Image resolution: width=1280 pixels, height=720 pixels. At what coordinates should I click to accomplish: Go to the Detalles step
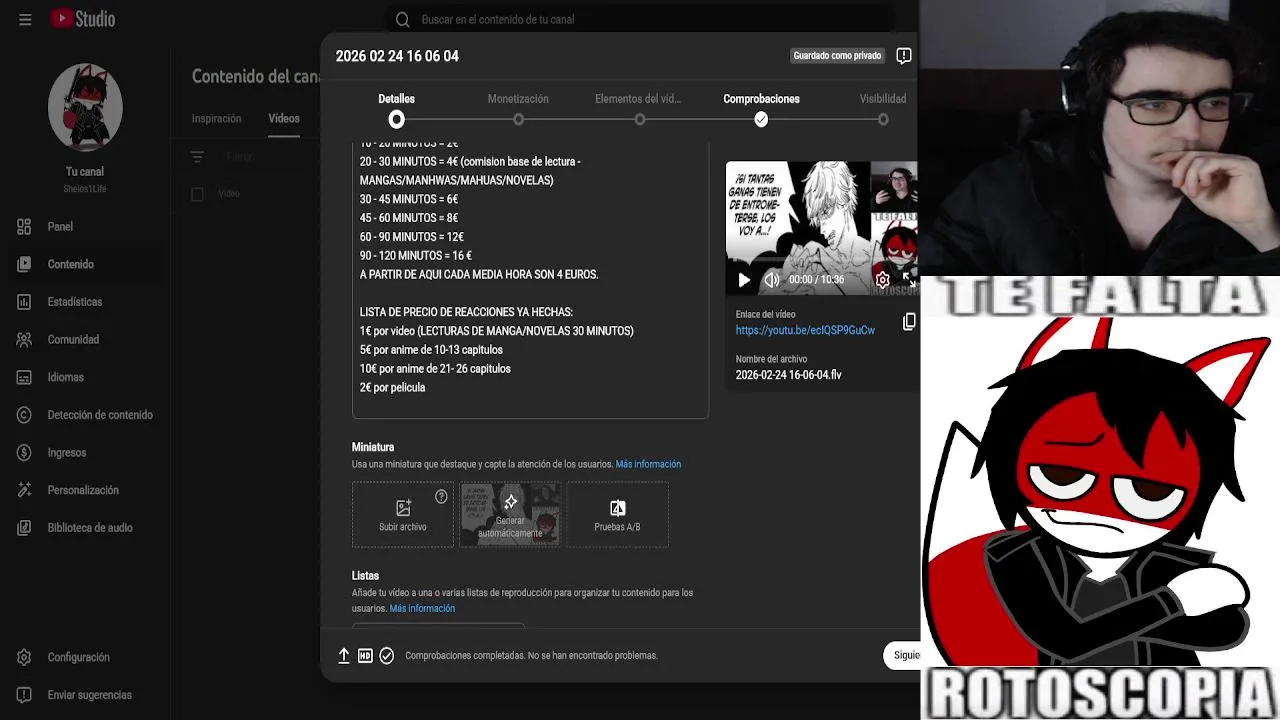(x=396, y=108)
